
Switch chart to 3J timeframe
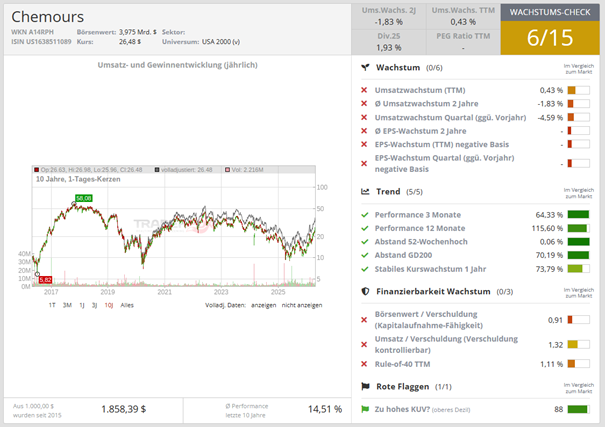(x=94, y=305)
